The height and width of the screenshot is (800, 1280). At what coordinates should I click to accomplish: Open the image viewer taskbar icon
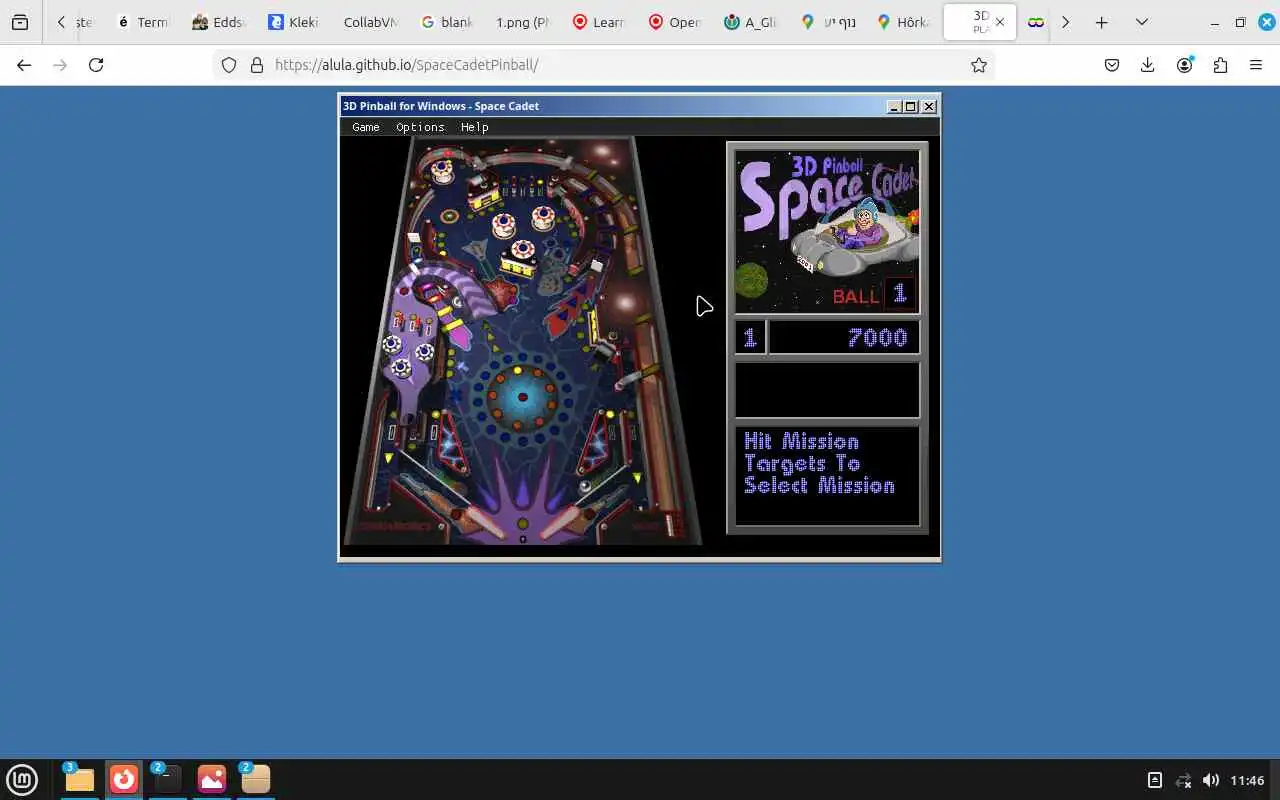(x=212, y=779)
